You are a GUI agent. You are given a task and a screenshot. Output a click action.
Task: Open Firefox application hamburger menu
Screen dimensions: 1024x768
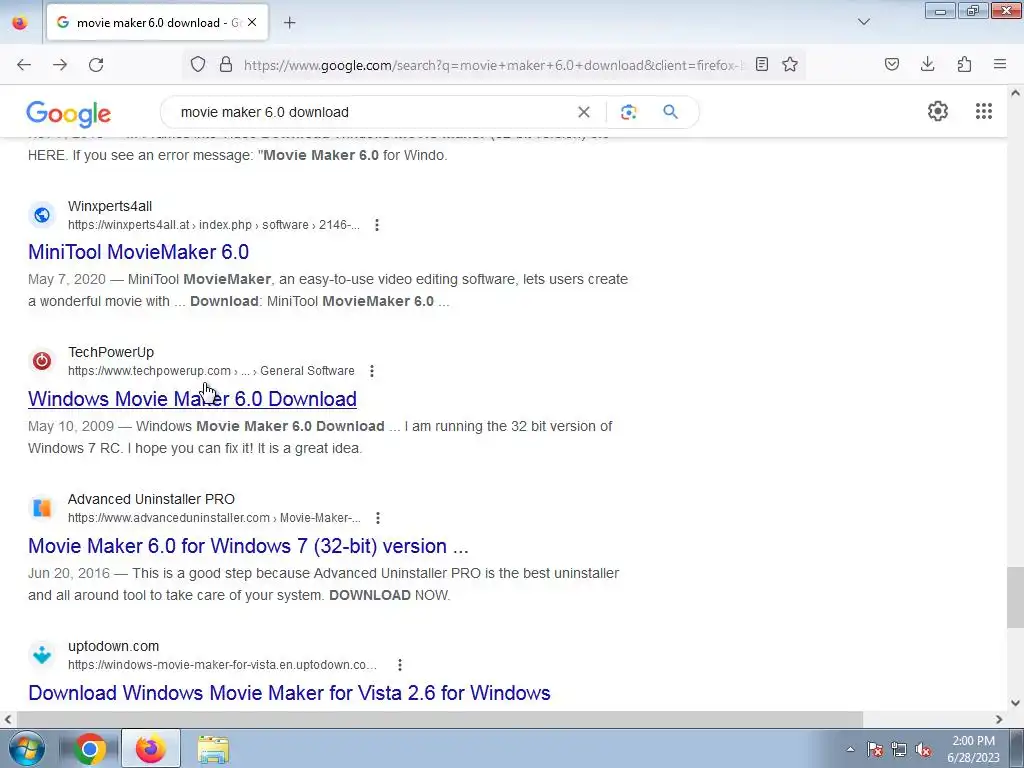click(x=1000, y=65)
